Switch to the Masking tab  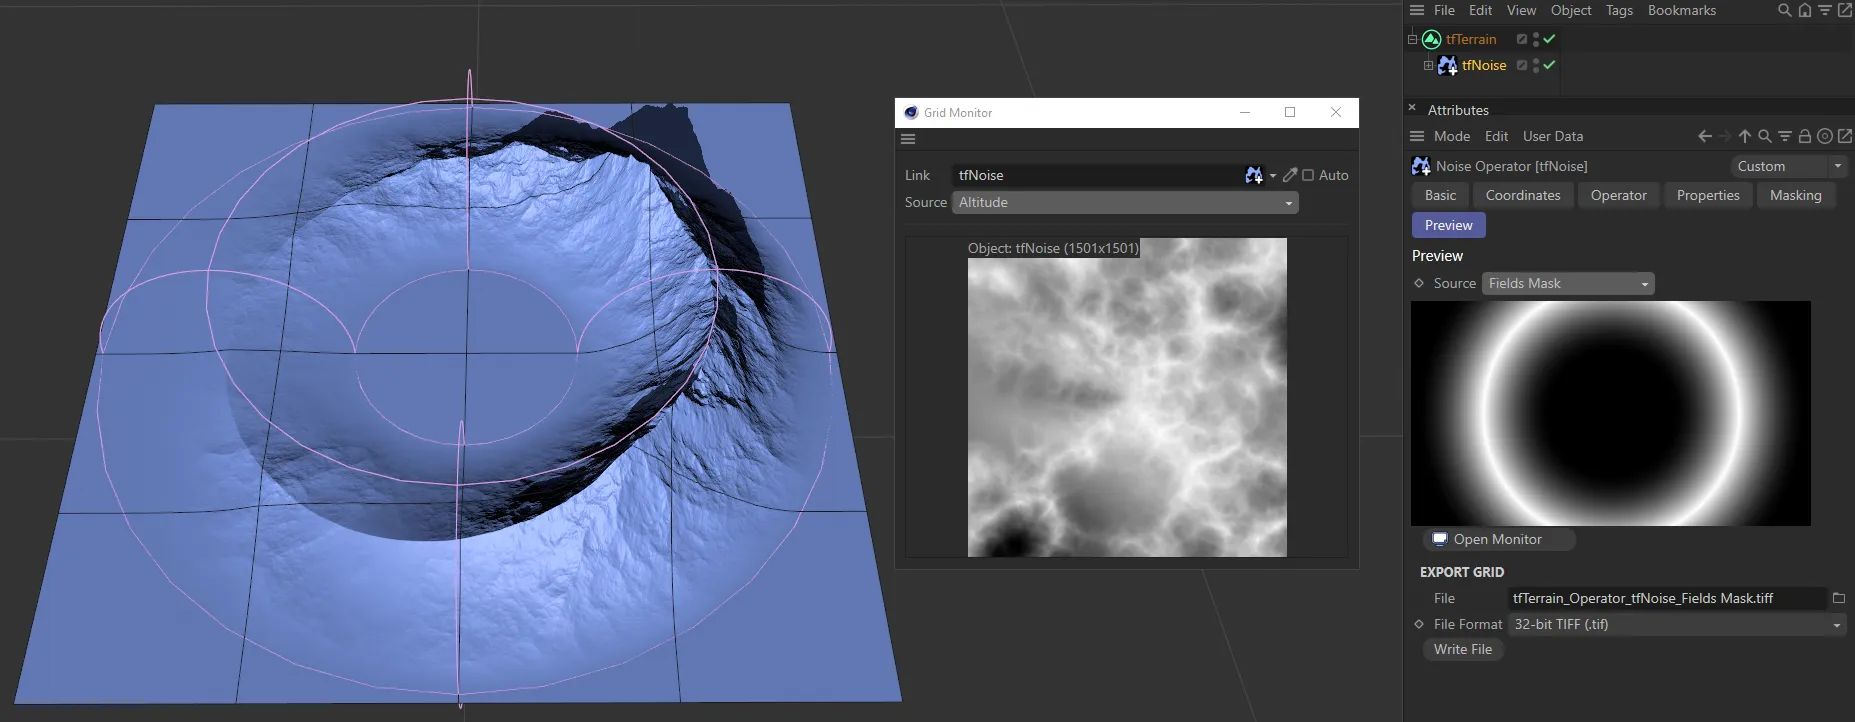(x=1795, y=195)
